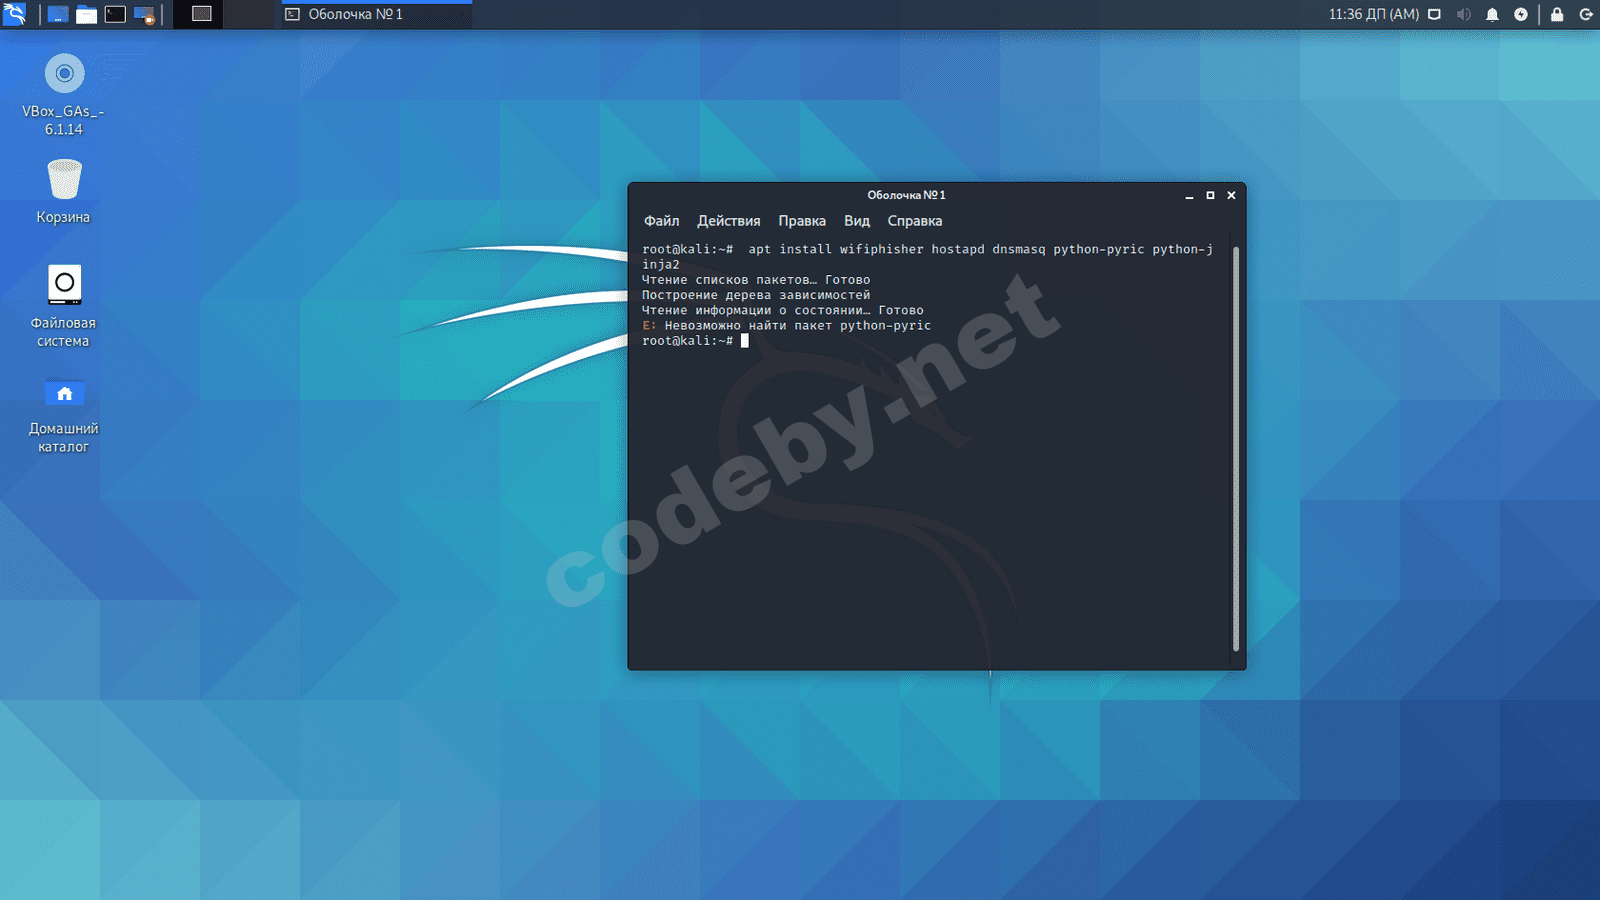Minimize the Оболочка №1 terminal window
The height and width of the screenshot is (900, 1600).
coord(1189,196)
